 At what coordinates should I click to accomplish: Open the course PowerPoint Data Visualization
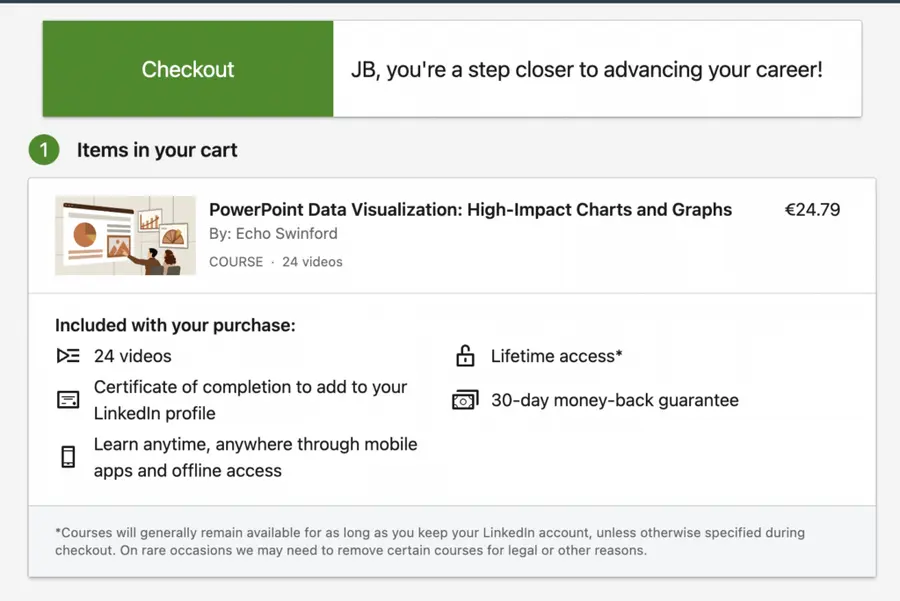(x=470, y=210)
